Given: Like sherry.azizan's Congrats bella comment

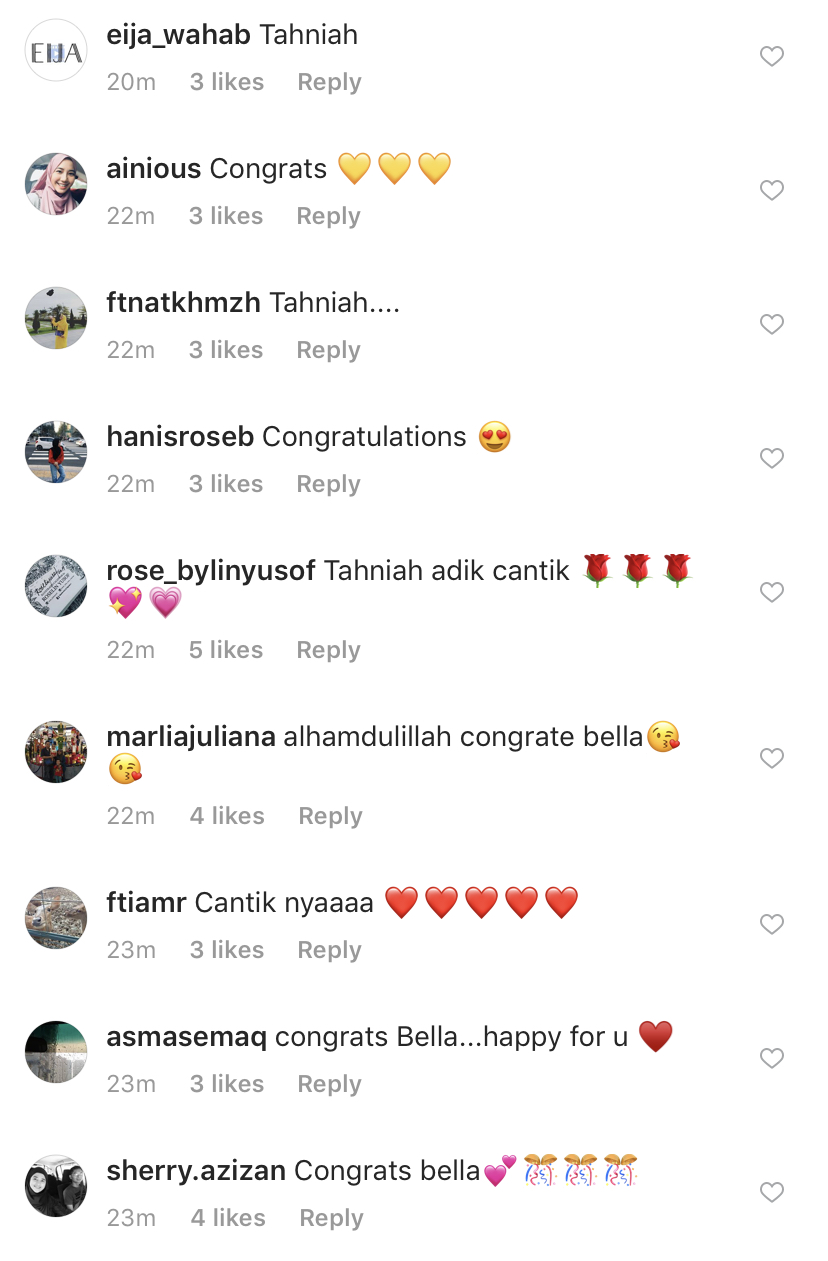Looking at the screenshot, I should coord(772,1193).
